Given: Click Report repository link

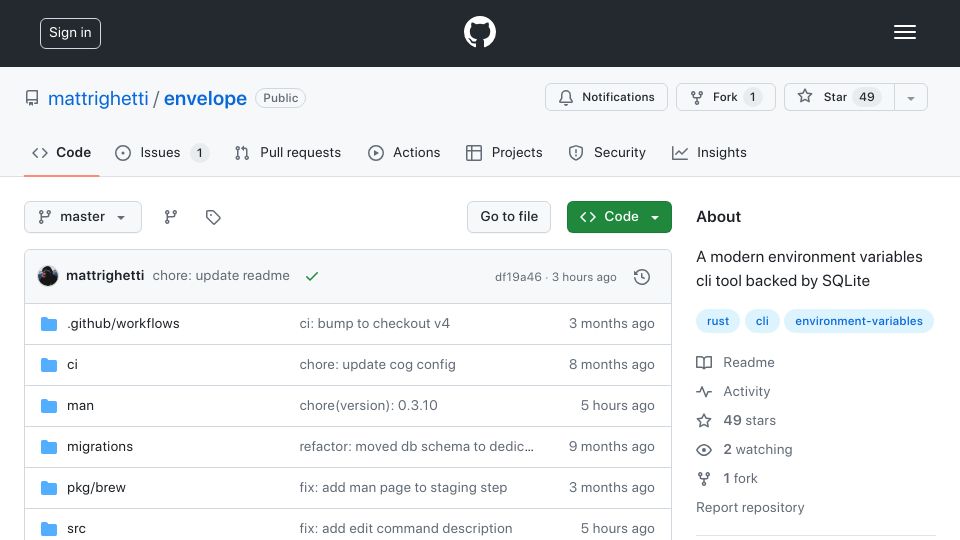Looking at the screenshot, I should [750, 508].
